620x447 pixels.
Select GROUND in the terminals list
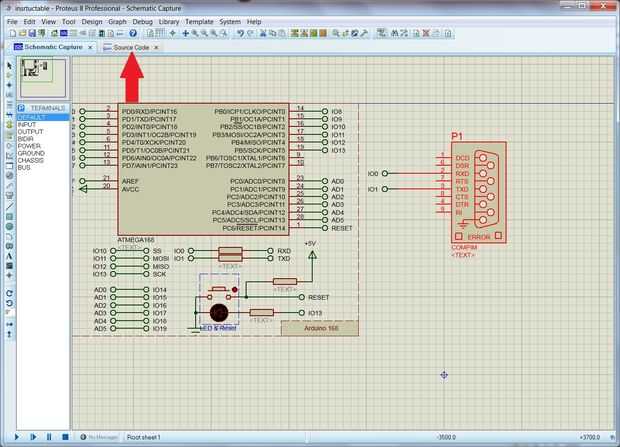point(43,153)
